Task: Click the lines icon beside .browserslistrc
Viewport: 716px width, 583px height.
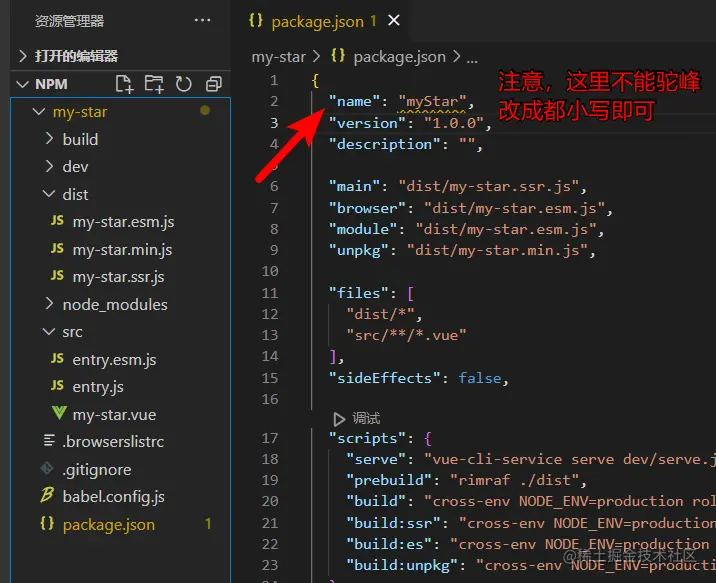Action: (x=49, y=441)
